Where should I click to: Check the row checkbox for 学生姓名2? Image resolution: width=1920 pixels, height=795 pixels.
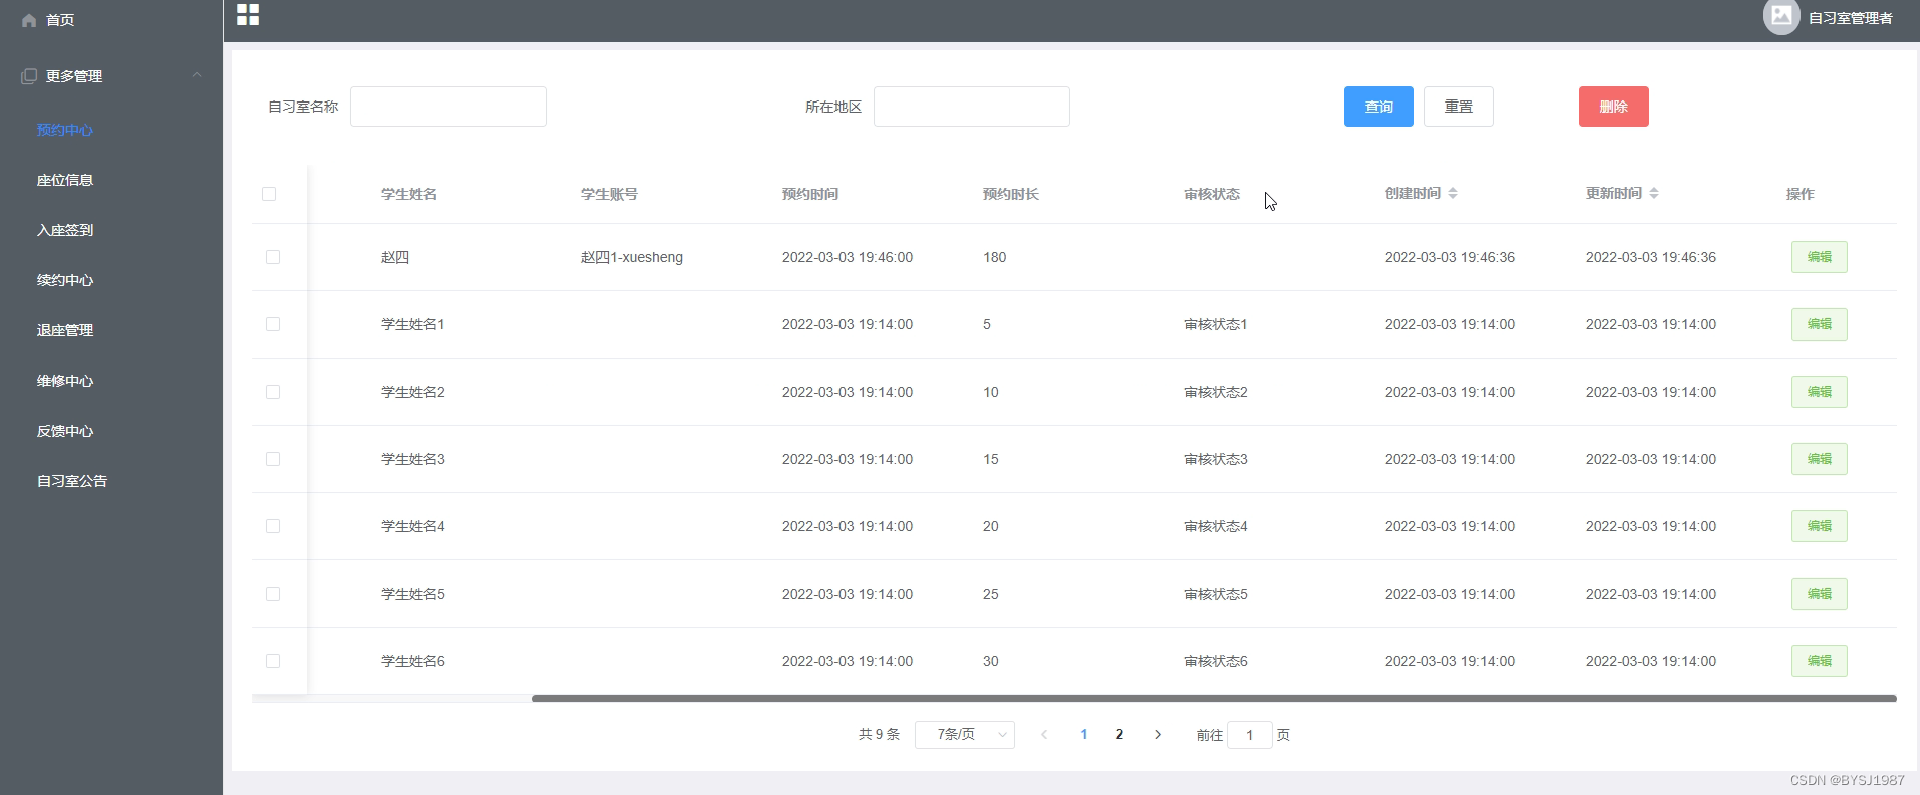point(273,392)
